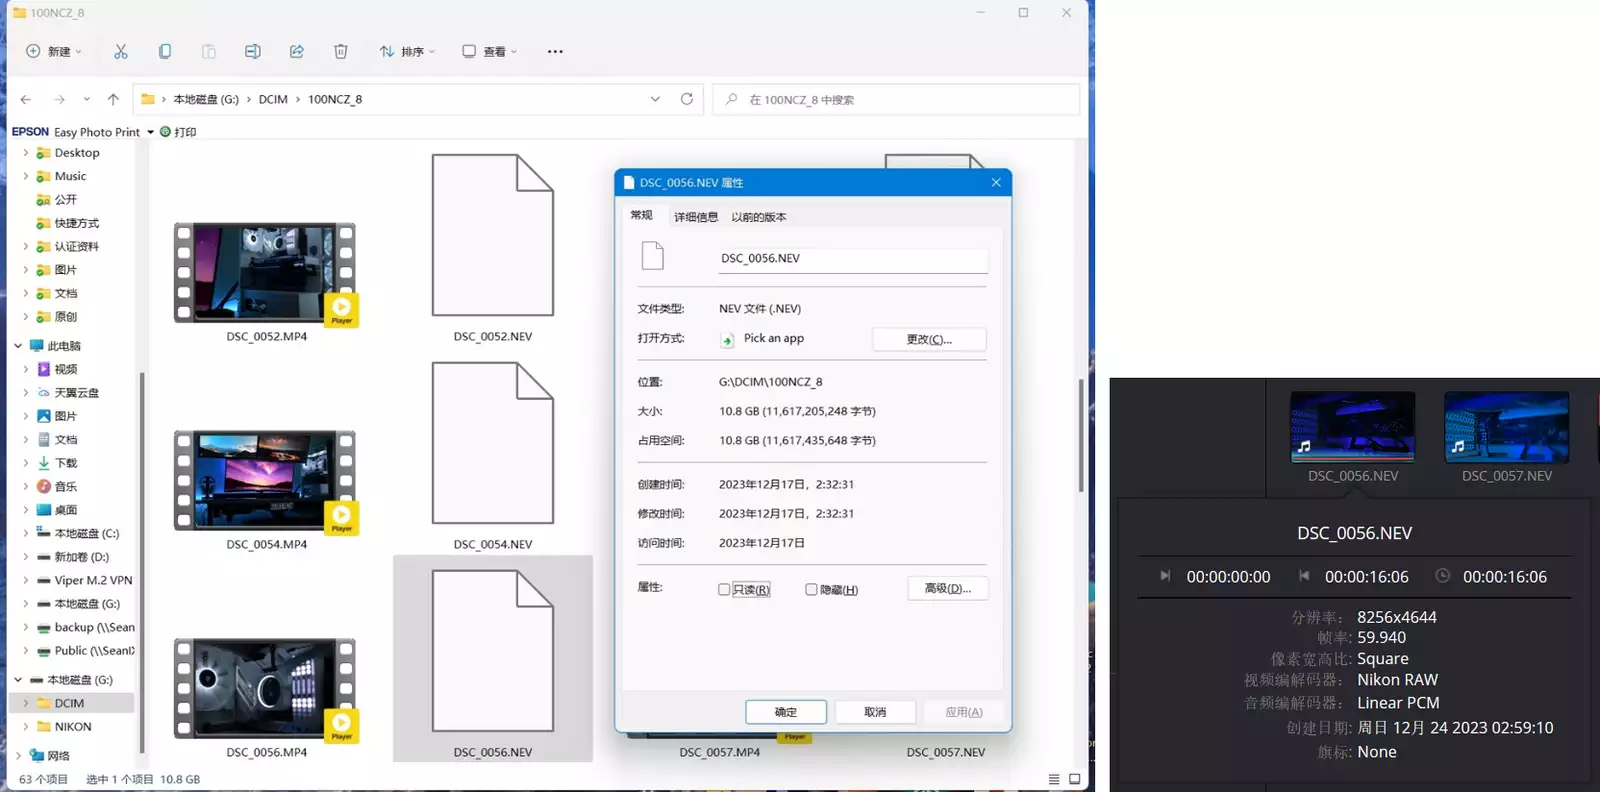Click the Share icon in Explorer toolbar
Image resolution: width=1600 pixels, height=792 pixels.
click(x=297, y=51)
